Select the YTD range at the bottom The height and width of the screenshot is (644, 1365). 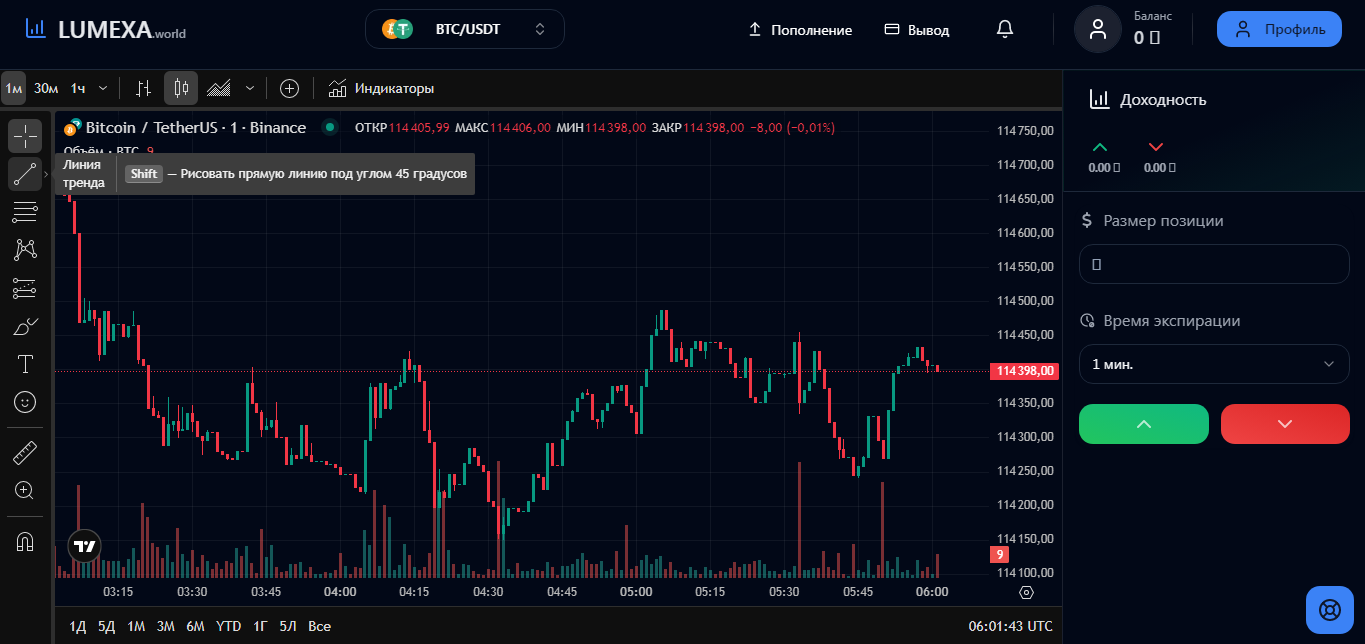click(228, 625)
